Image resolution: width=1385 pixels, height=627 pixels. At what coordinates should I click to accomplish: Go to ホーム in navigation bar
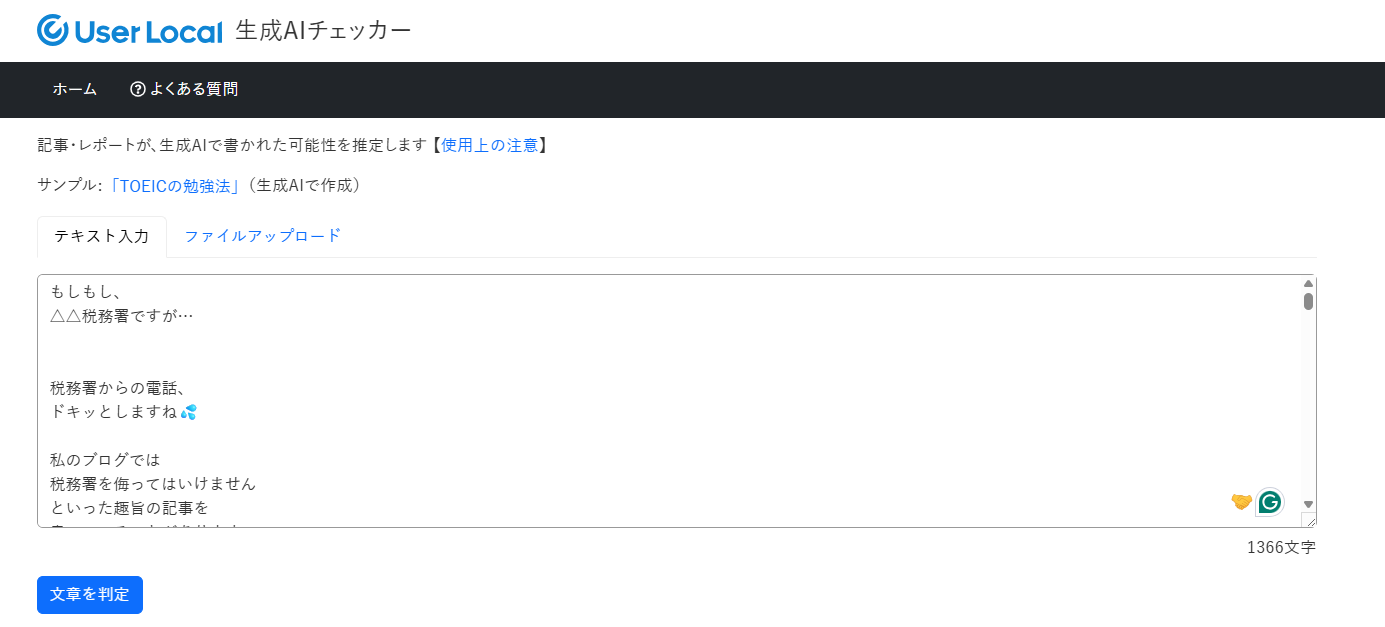coord(75,89)
